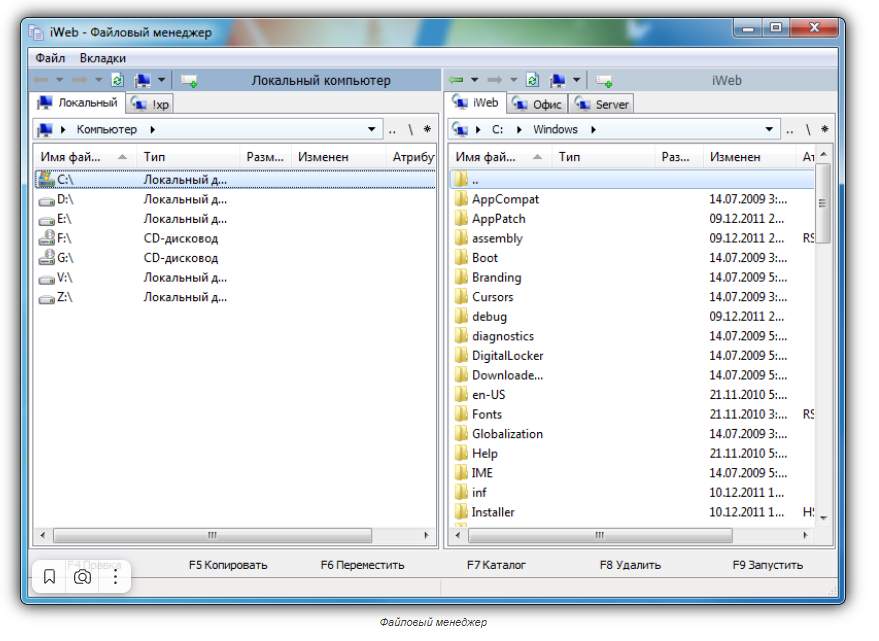Click the add connection icon in the right toolbar
This screenshot has width=879, height=641.
[x=604, y=80]
